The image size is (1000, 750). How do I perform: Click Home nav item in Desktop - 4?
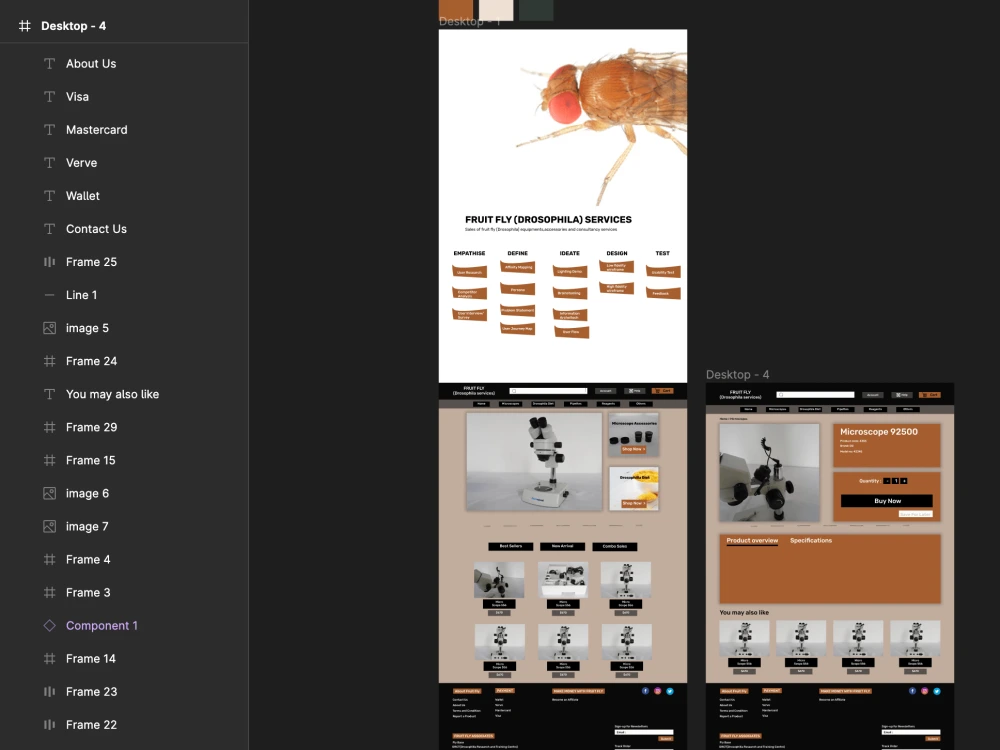pos(749,409)
